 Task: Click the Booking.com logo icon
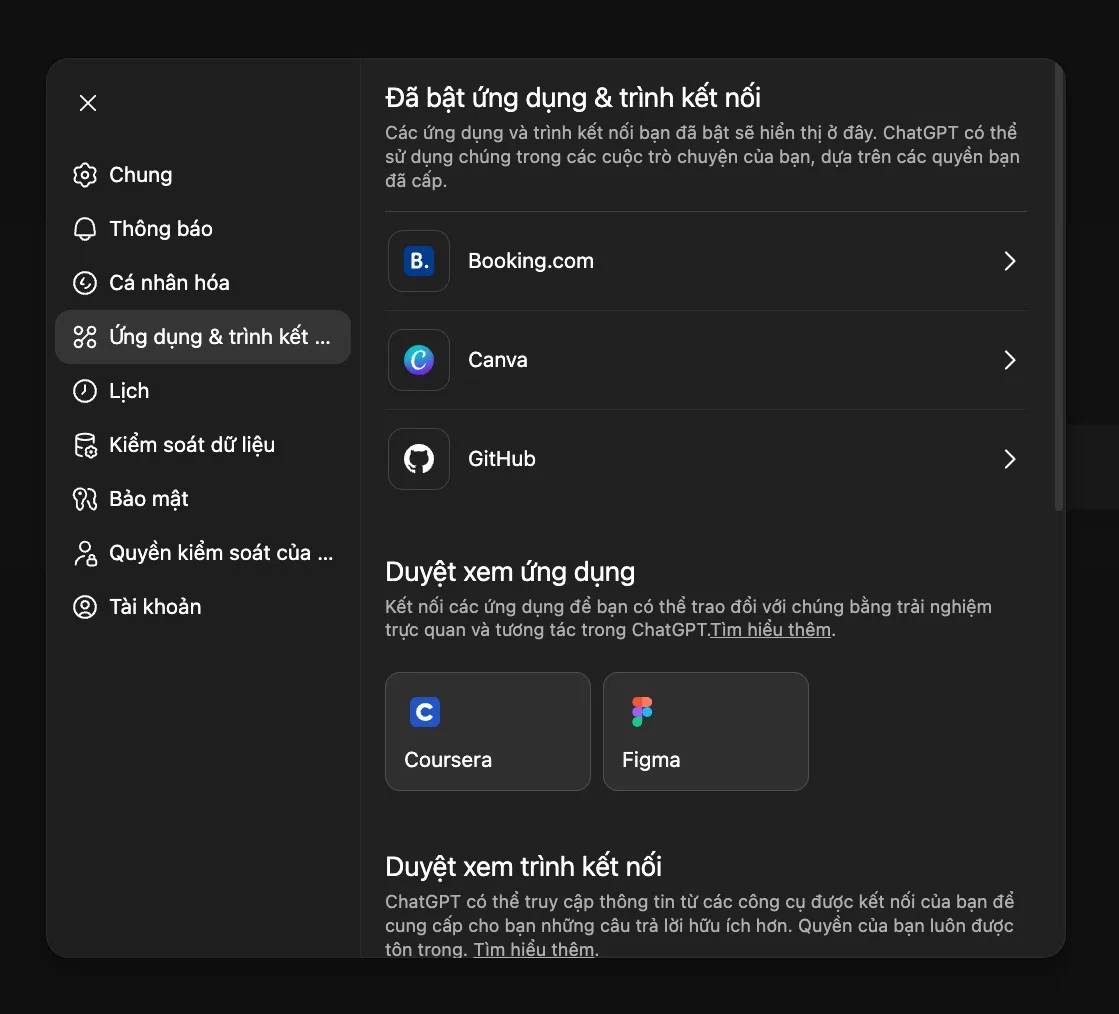pyautogui.click(x=419, y=261)
